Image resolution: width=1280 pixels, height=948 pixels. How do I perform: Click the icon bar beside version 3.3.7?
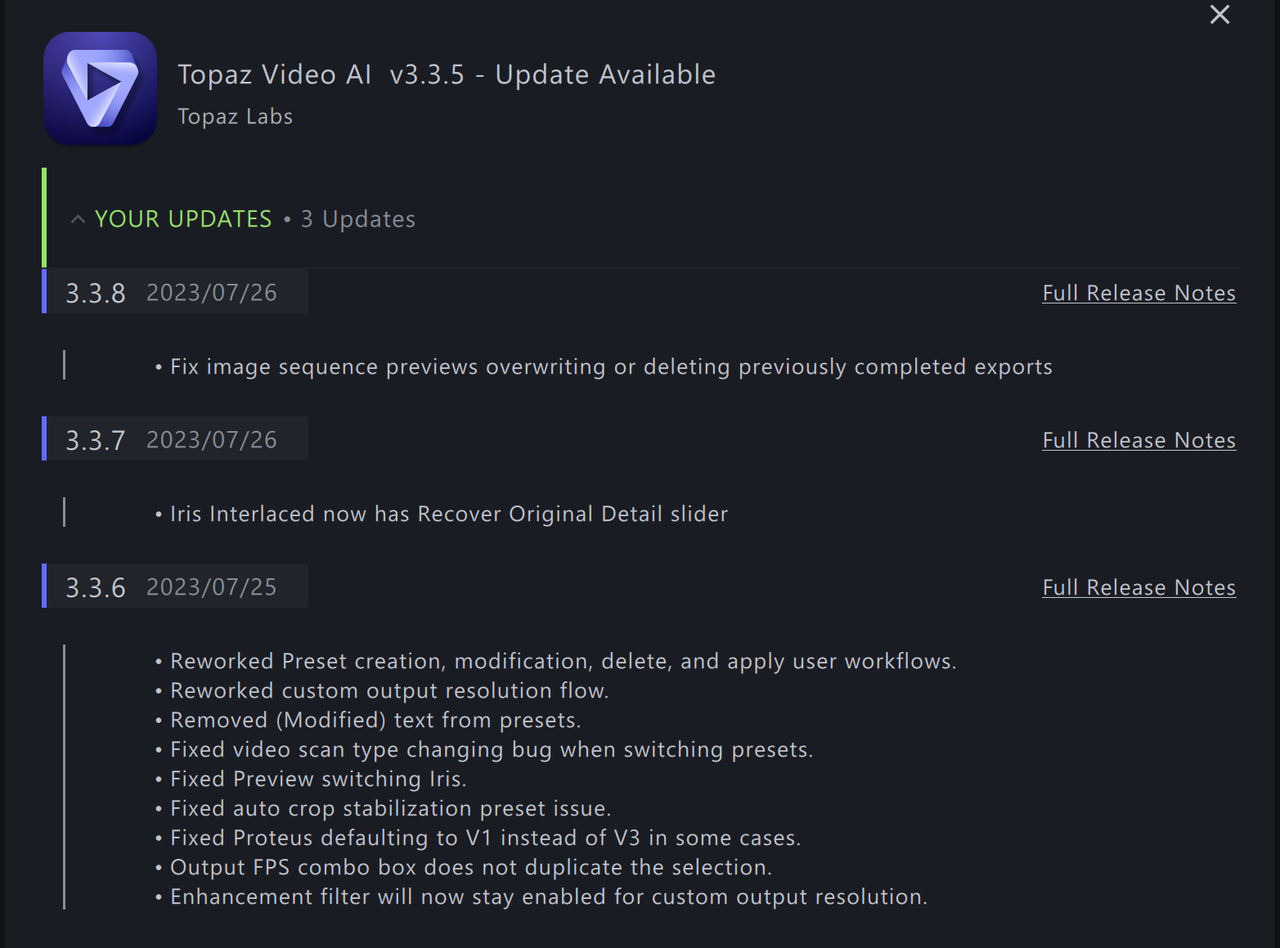click(44, 438)
